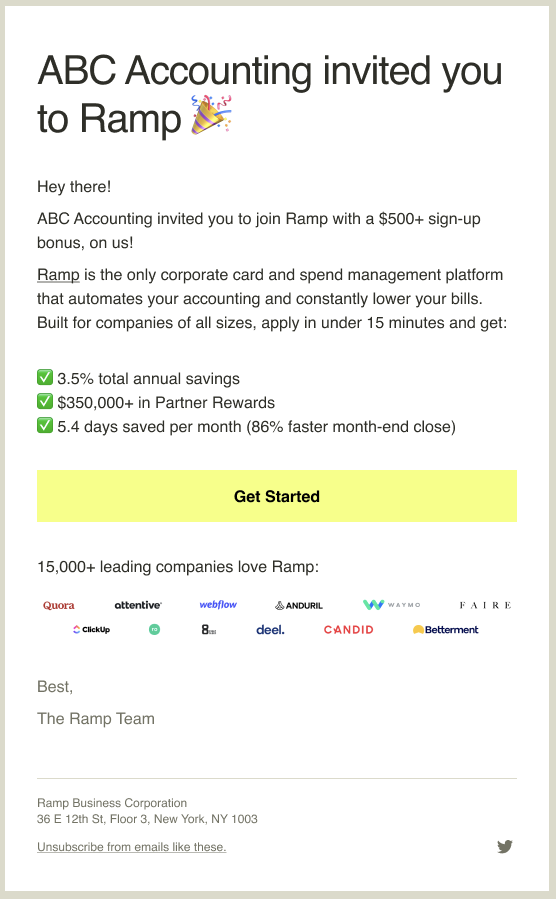Click the Candid logo
Image resolution: width=556 pixels, height=900 pixels.
click(x=348, y=630)
